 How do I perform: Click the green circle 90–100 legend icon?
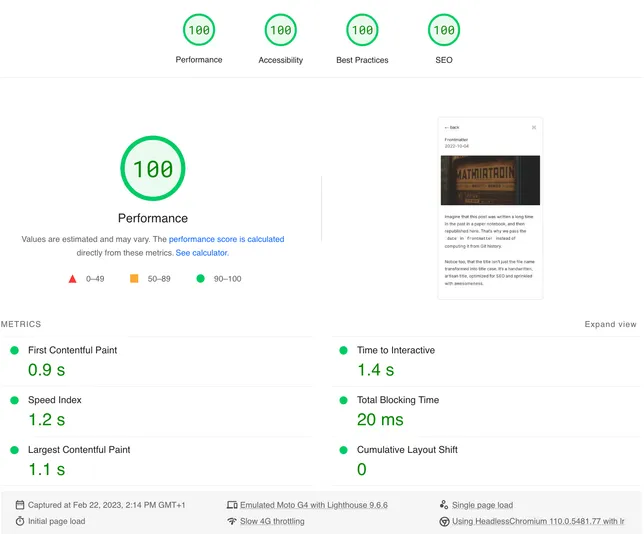point(201,279)
